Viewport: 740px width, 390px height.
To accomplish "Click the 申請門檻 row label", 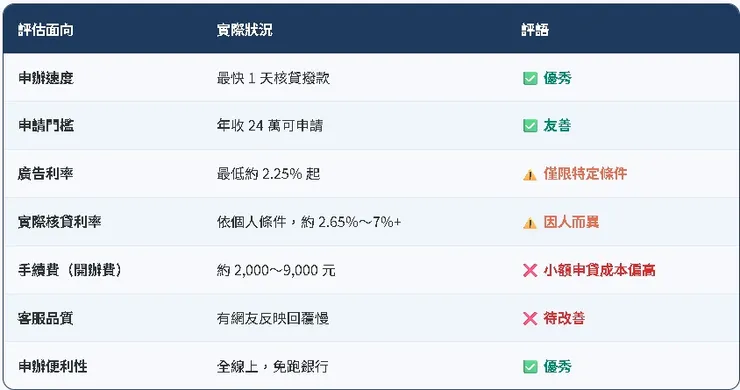I will pos(46,126).
